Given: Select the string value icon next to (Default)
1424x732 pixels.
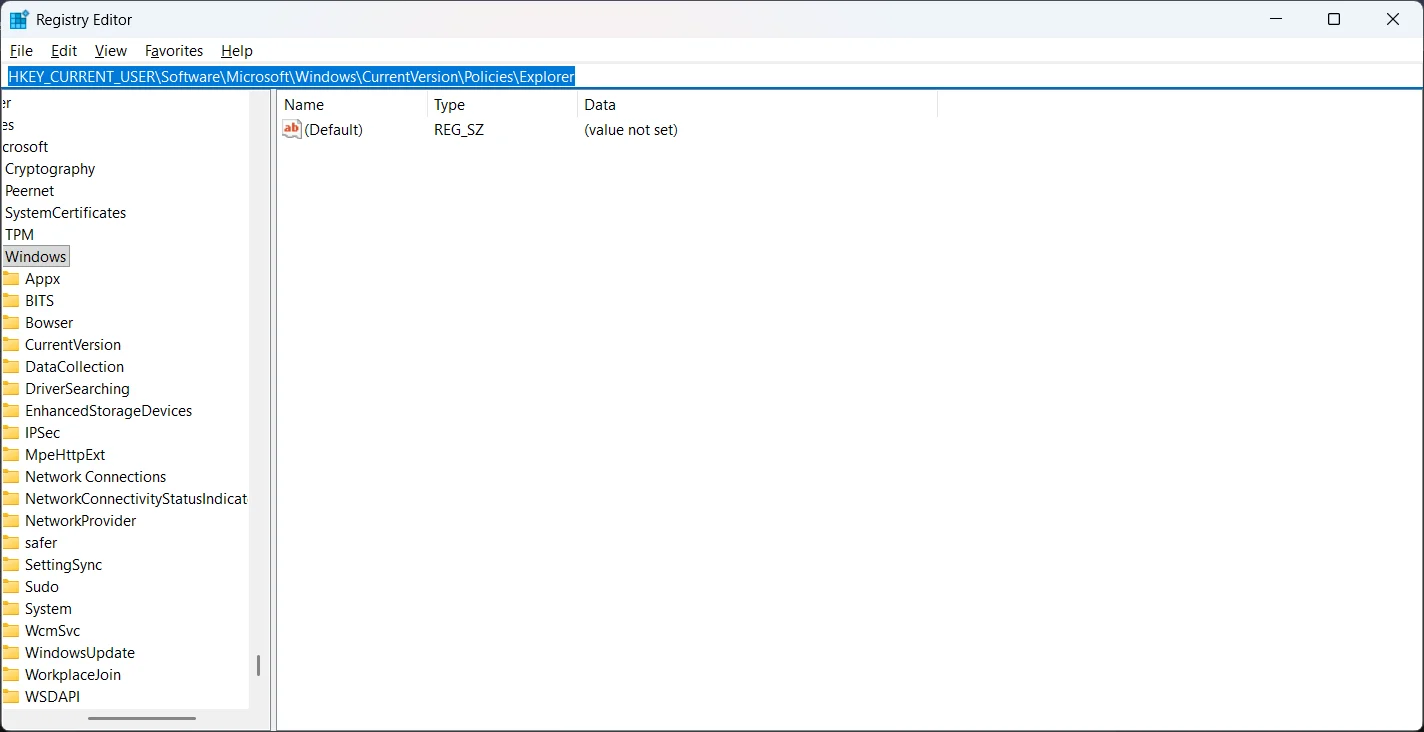Looking at the screenshot, I should point(291,129).
